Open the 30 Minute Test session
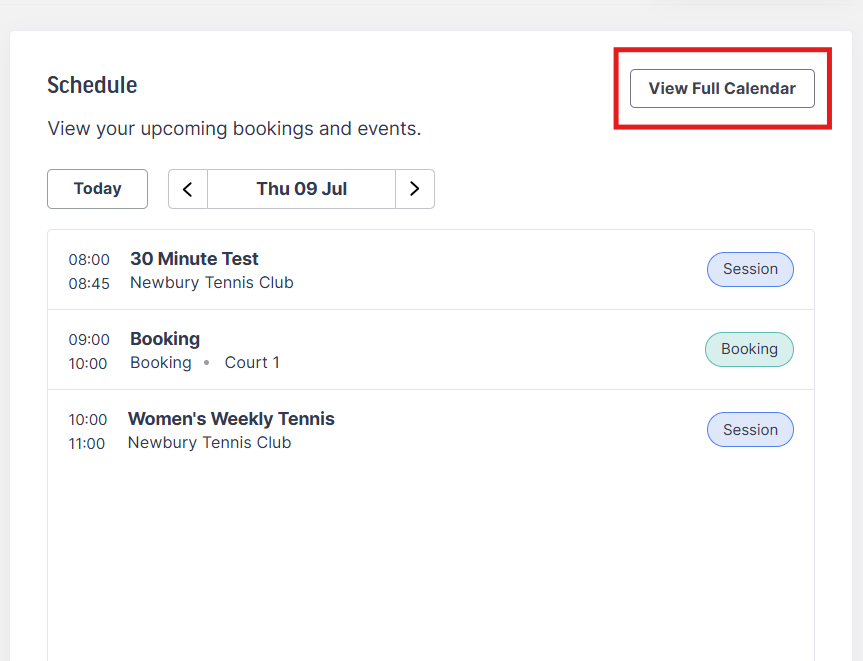 [194, 259]
